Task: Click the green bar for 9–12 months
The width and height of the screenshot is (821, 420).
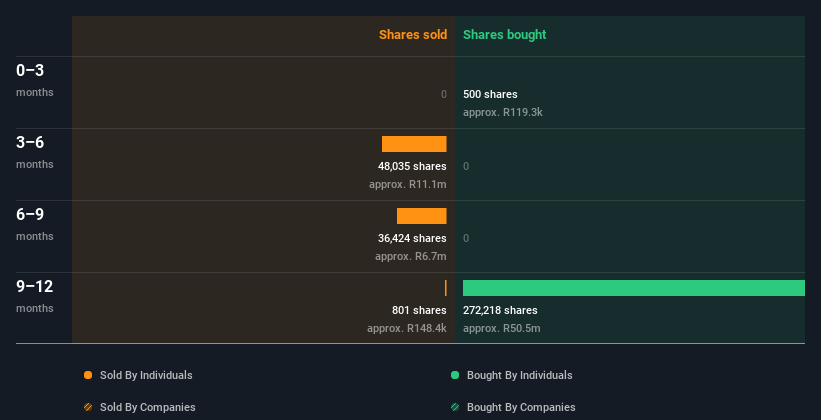Action: point(634,288)
